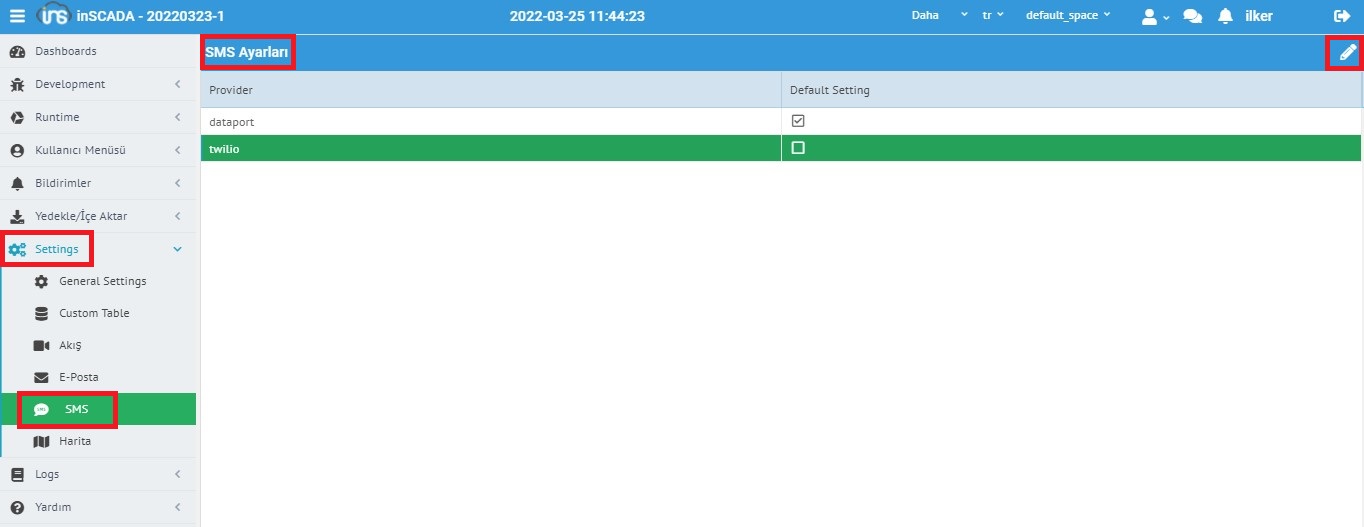Open Akış submenu item
The image size is (1364, 527).
click(x=98, y=345)
